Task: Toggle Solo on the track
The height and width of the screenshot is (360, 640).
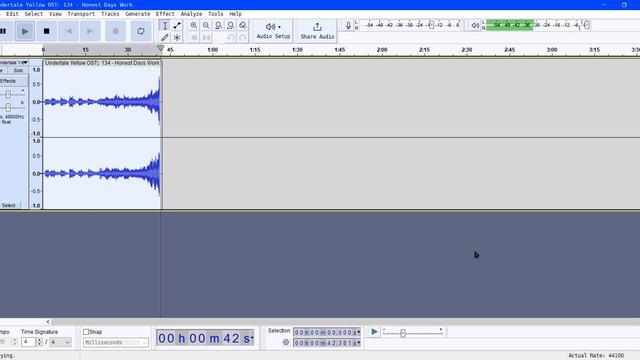Action: pos(18,71)
